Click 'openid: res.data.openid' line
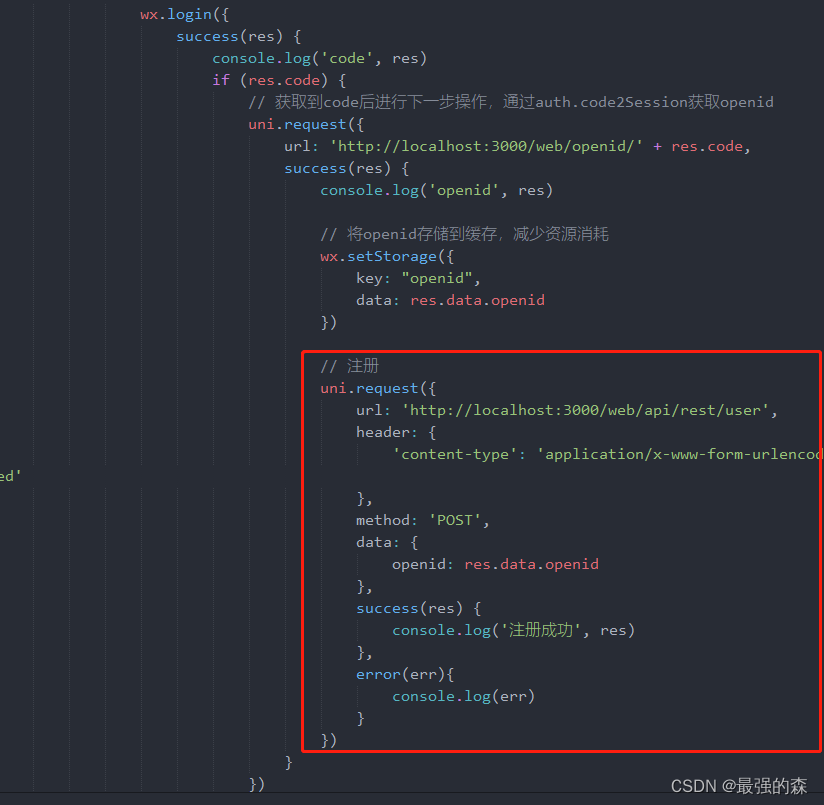This screenshot has width=824, height=805. (496, 564)
